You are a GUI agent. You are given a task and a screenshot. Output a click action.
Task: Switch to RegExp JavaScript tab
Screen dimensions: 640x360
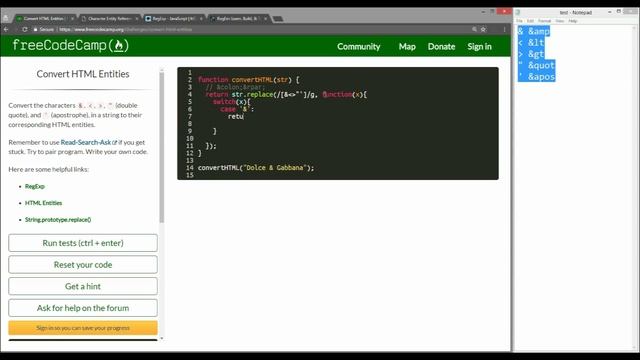(x=173, y=19)
